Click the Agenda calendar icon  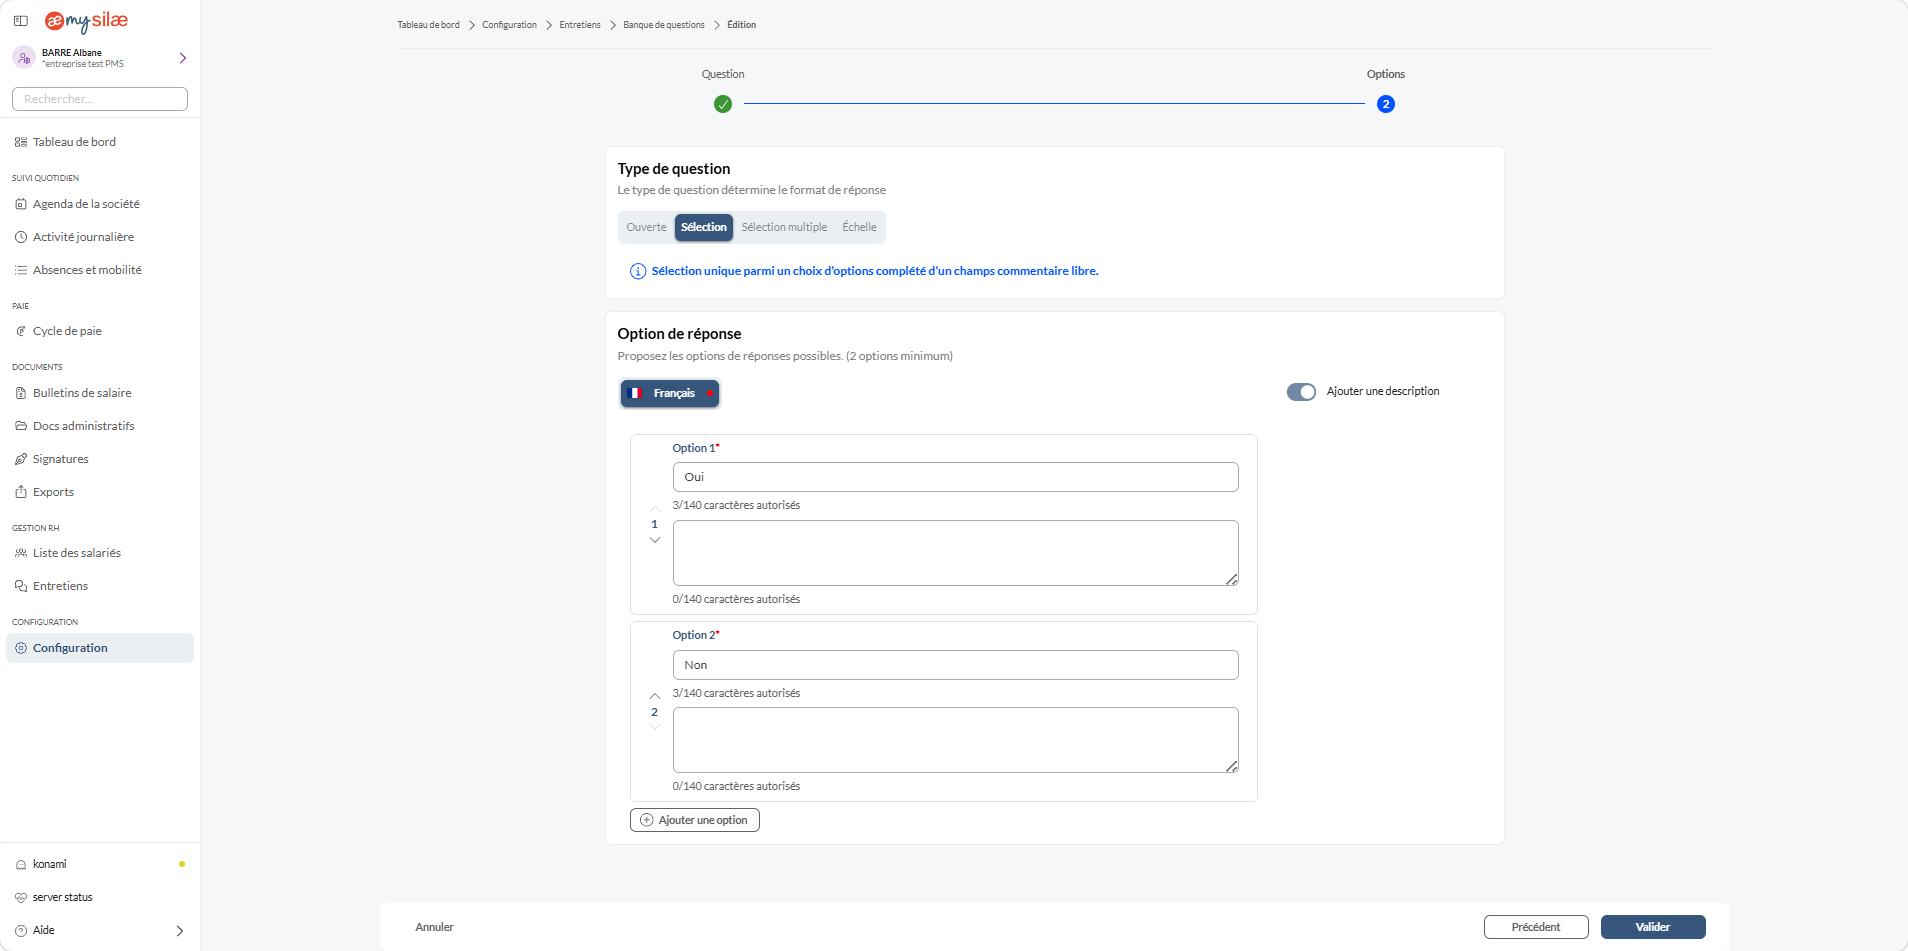click(x=21, y=204)
